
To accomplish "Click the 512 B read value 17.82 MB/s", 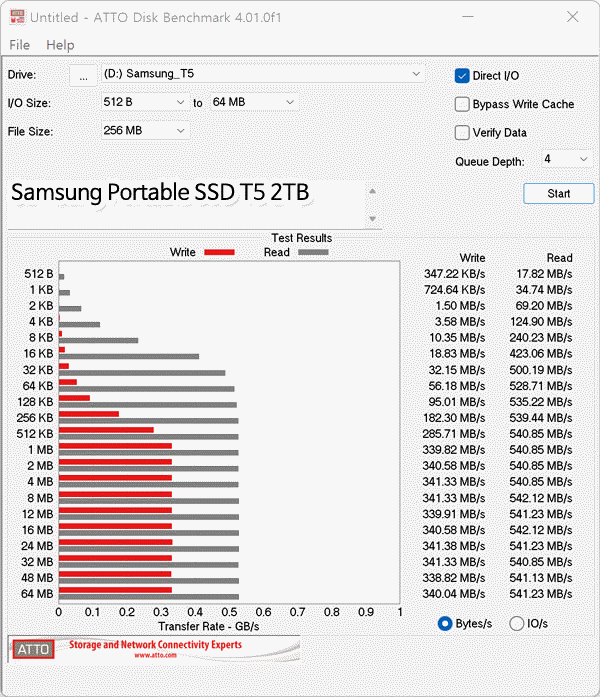I will pos(544,274).
